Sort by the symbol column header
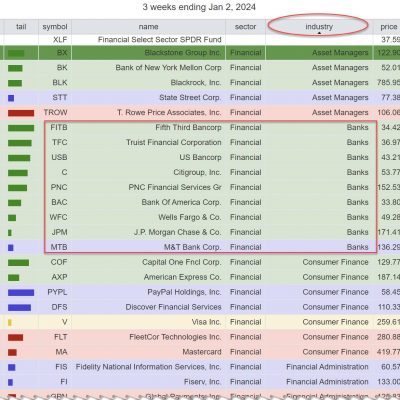The image size is (400, 400). [x=55, y=27]
